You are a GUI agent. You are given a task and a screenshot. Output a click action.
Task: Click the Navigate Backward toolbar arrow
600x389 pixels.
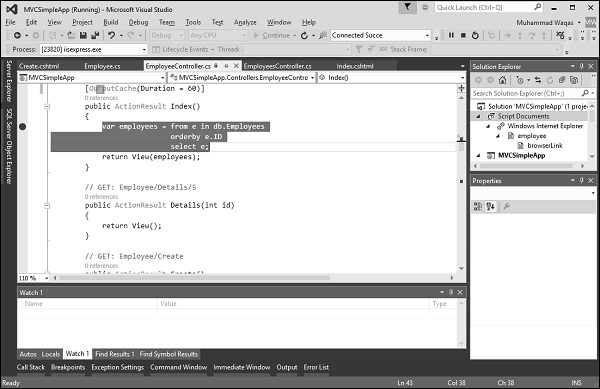point(17,36)
